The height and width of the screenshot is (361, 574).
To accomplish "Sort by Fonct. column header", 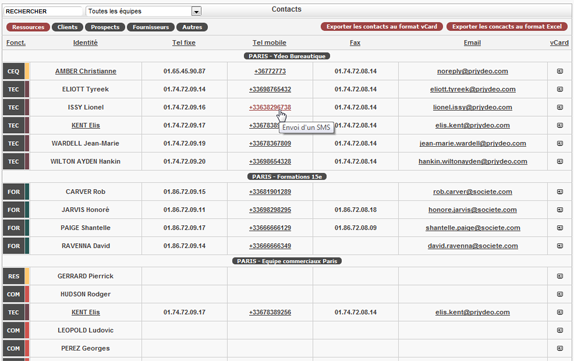I will pos(16,42).
